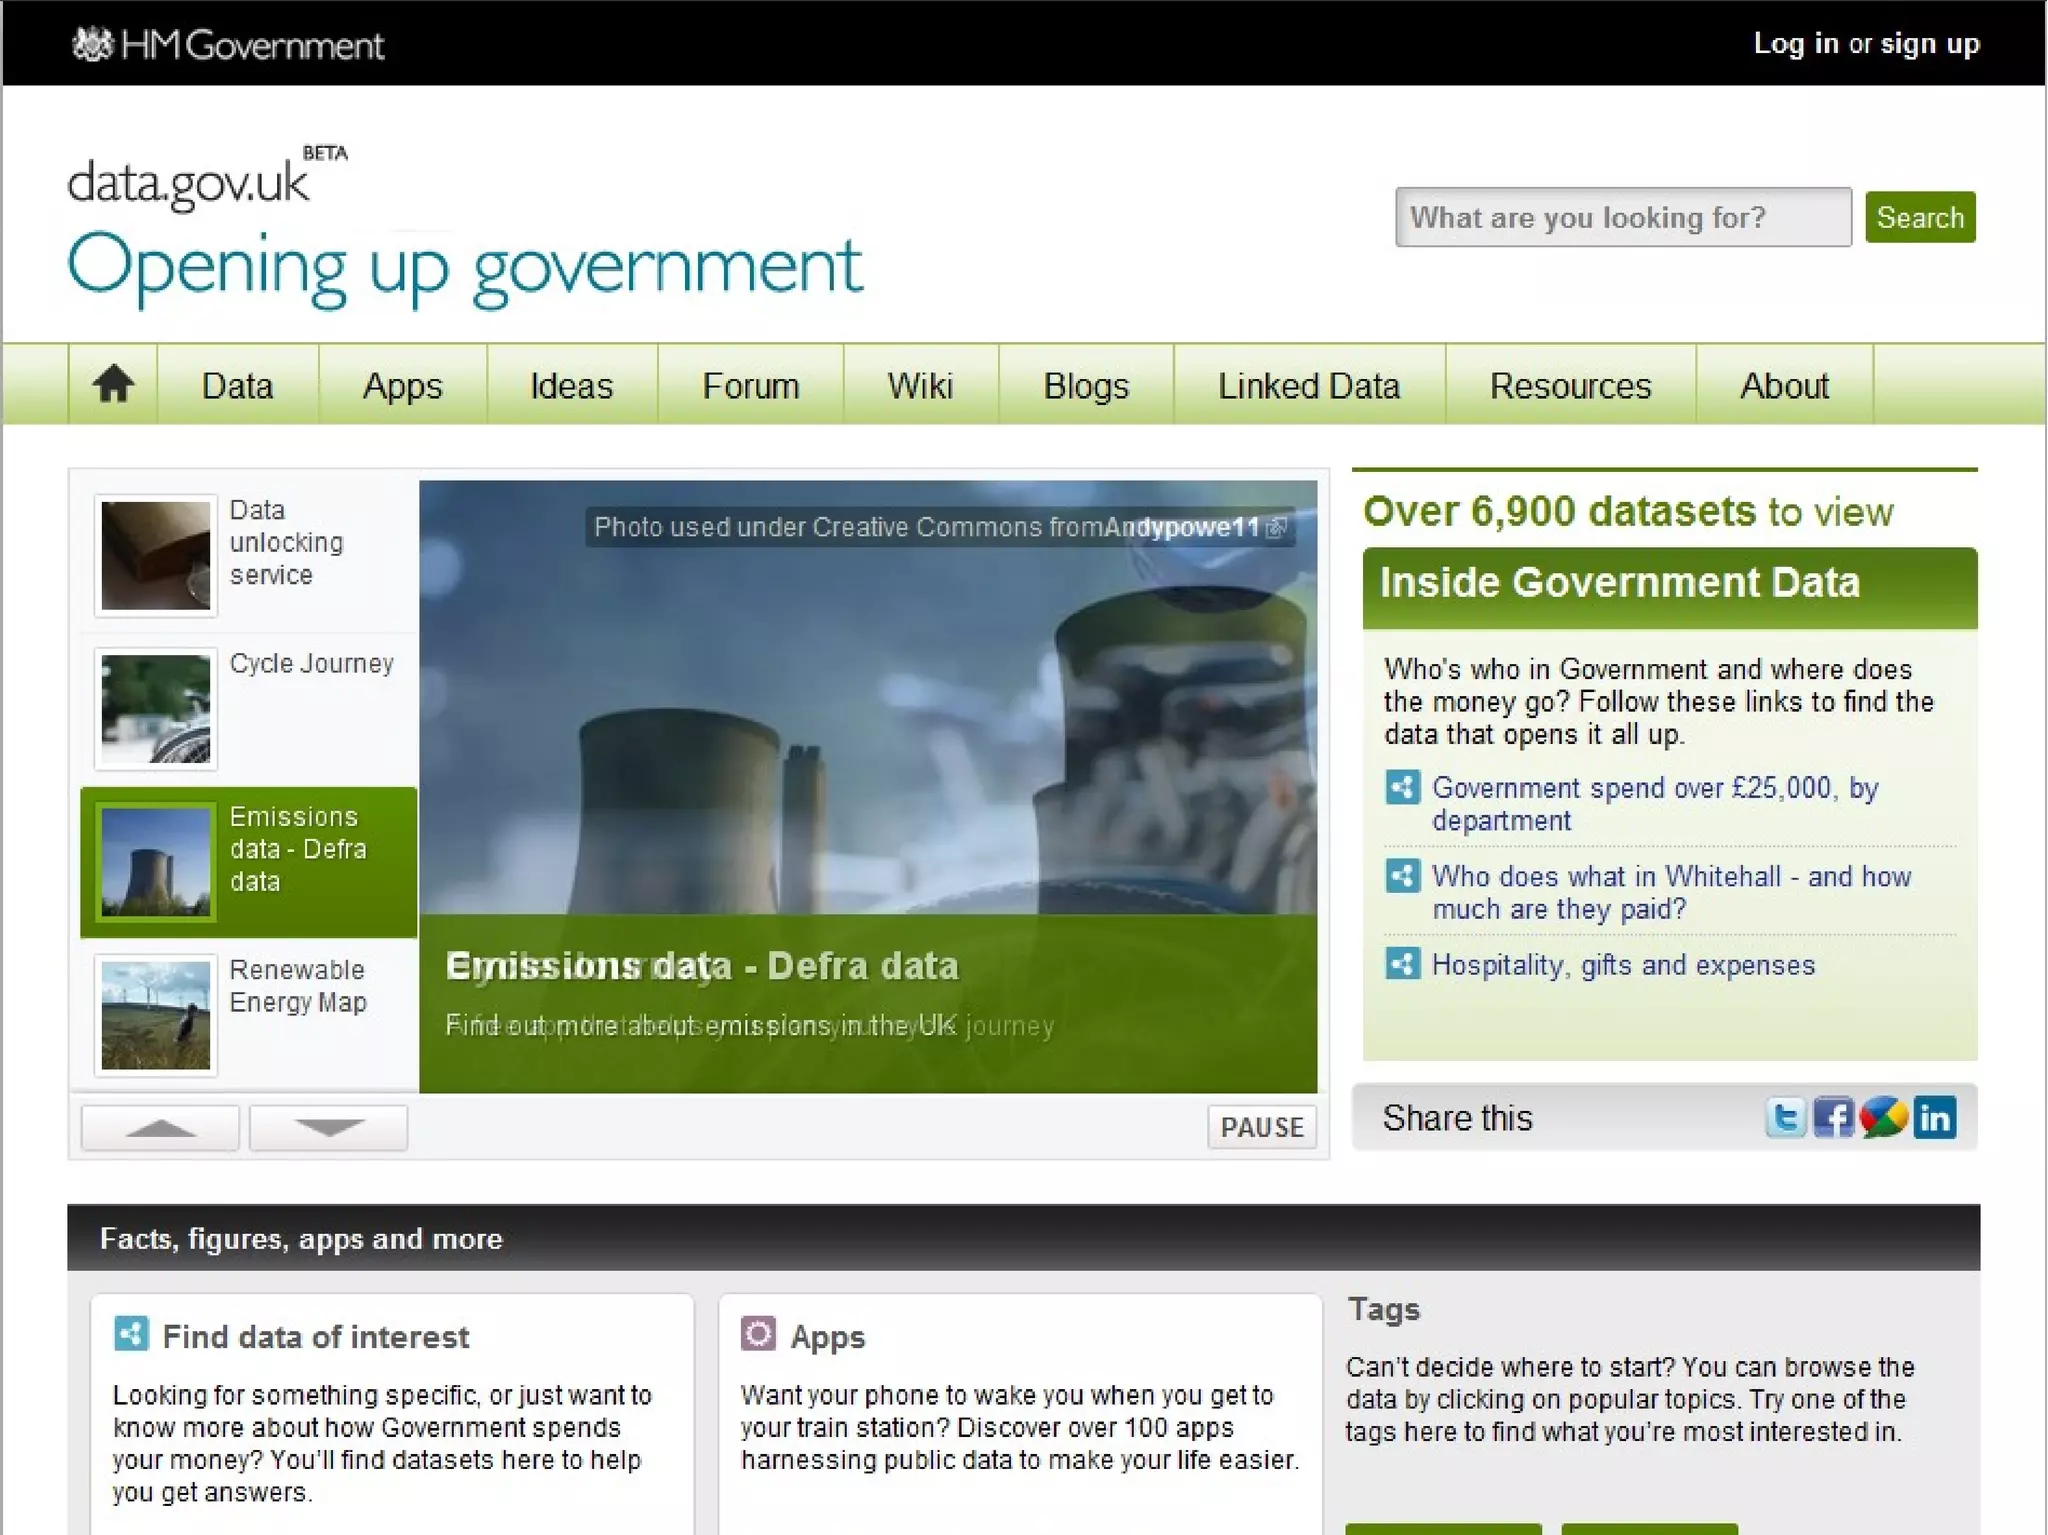The image size is (2048, 1535).
Task: Click the Log in link
Action: (x=1795, y=44)
